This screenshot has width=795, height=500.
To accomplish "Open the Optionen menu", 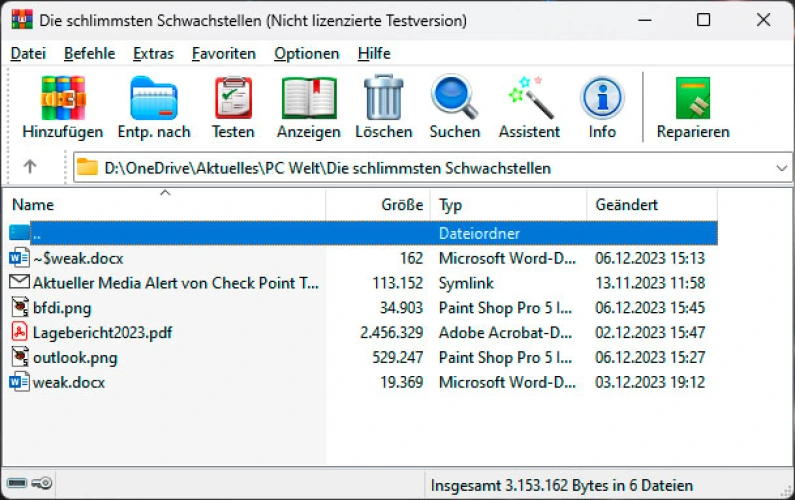I will click(x=306, y=54).
